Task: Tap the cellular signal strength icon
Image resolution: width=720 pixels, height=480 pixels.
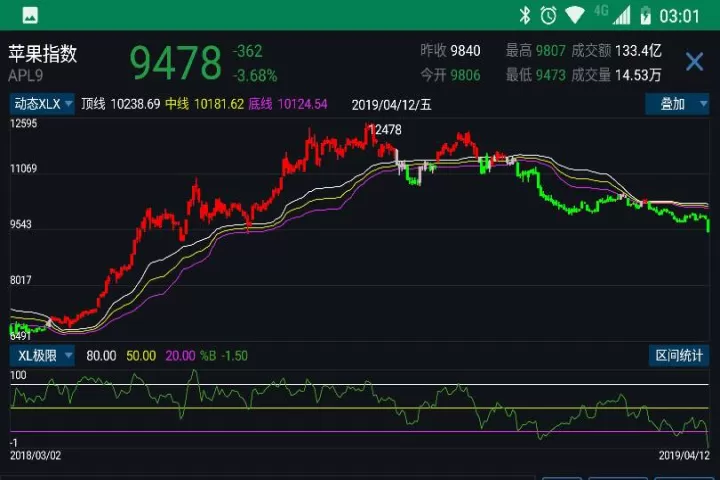Action: [621, 16]
